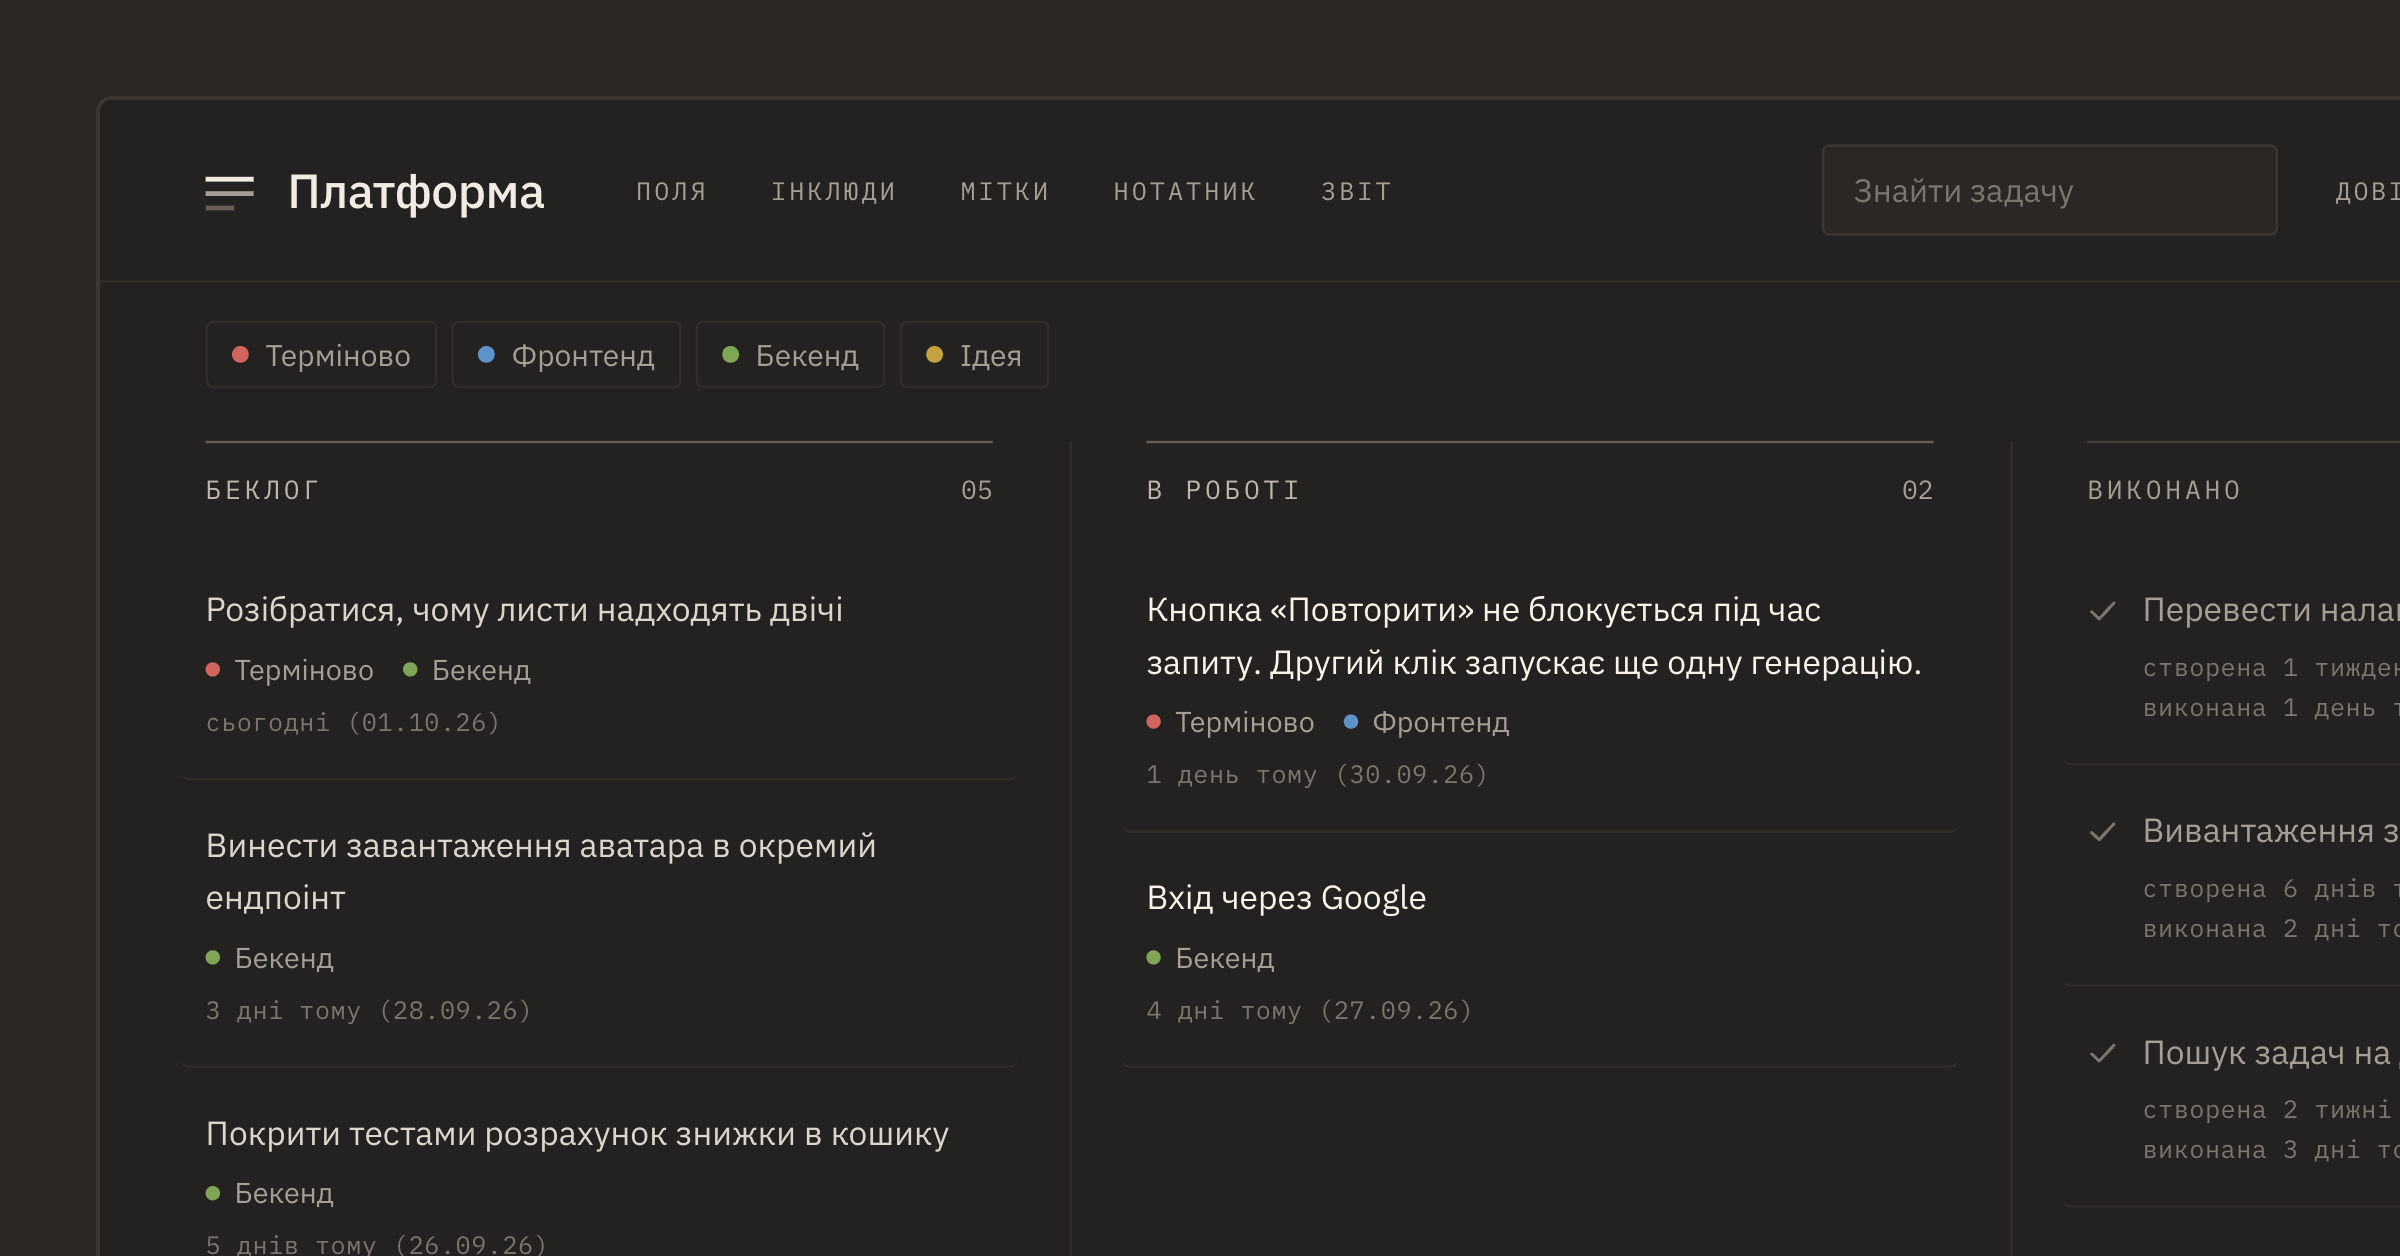Toggle the Терміново filter chip
This screenshot has width=2400, height=1256.
[x=321, y=355]
